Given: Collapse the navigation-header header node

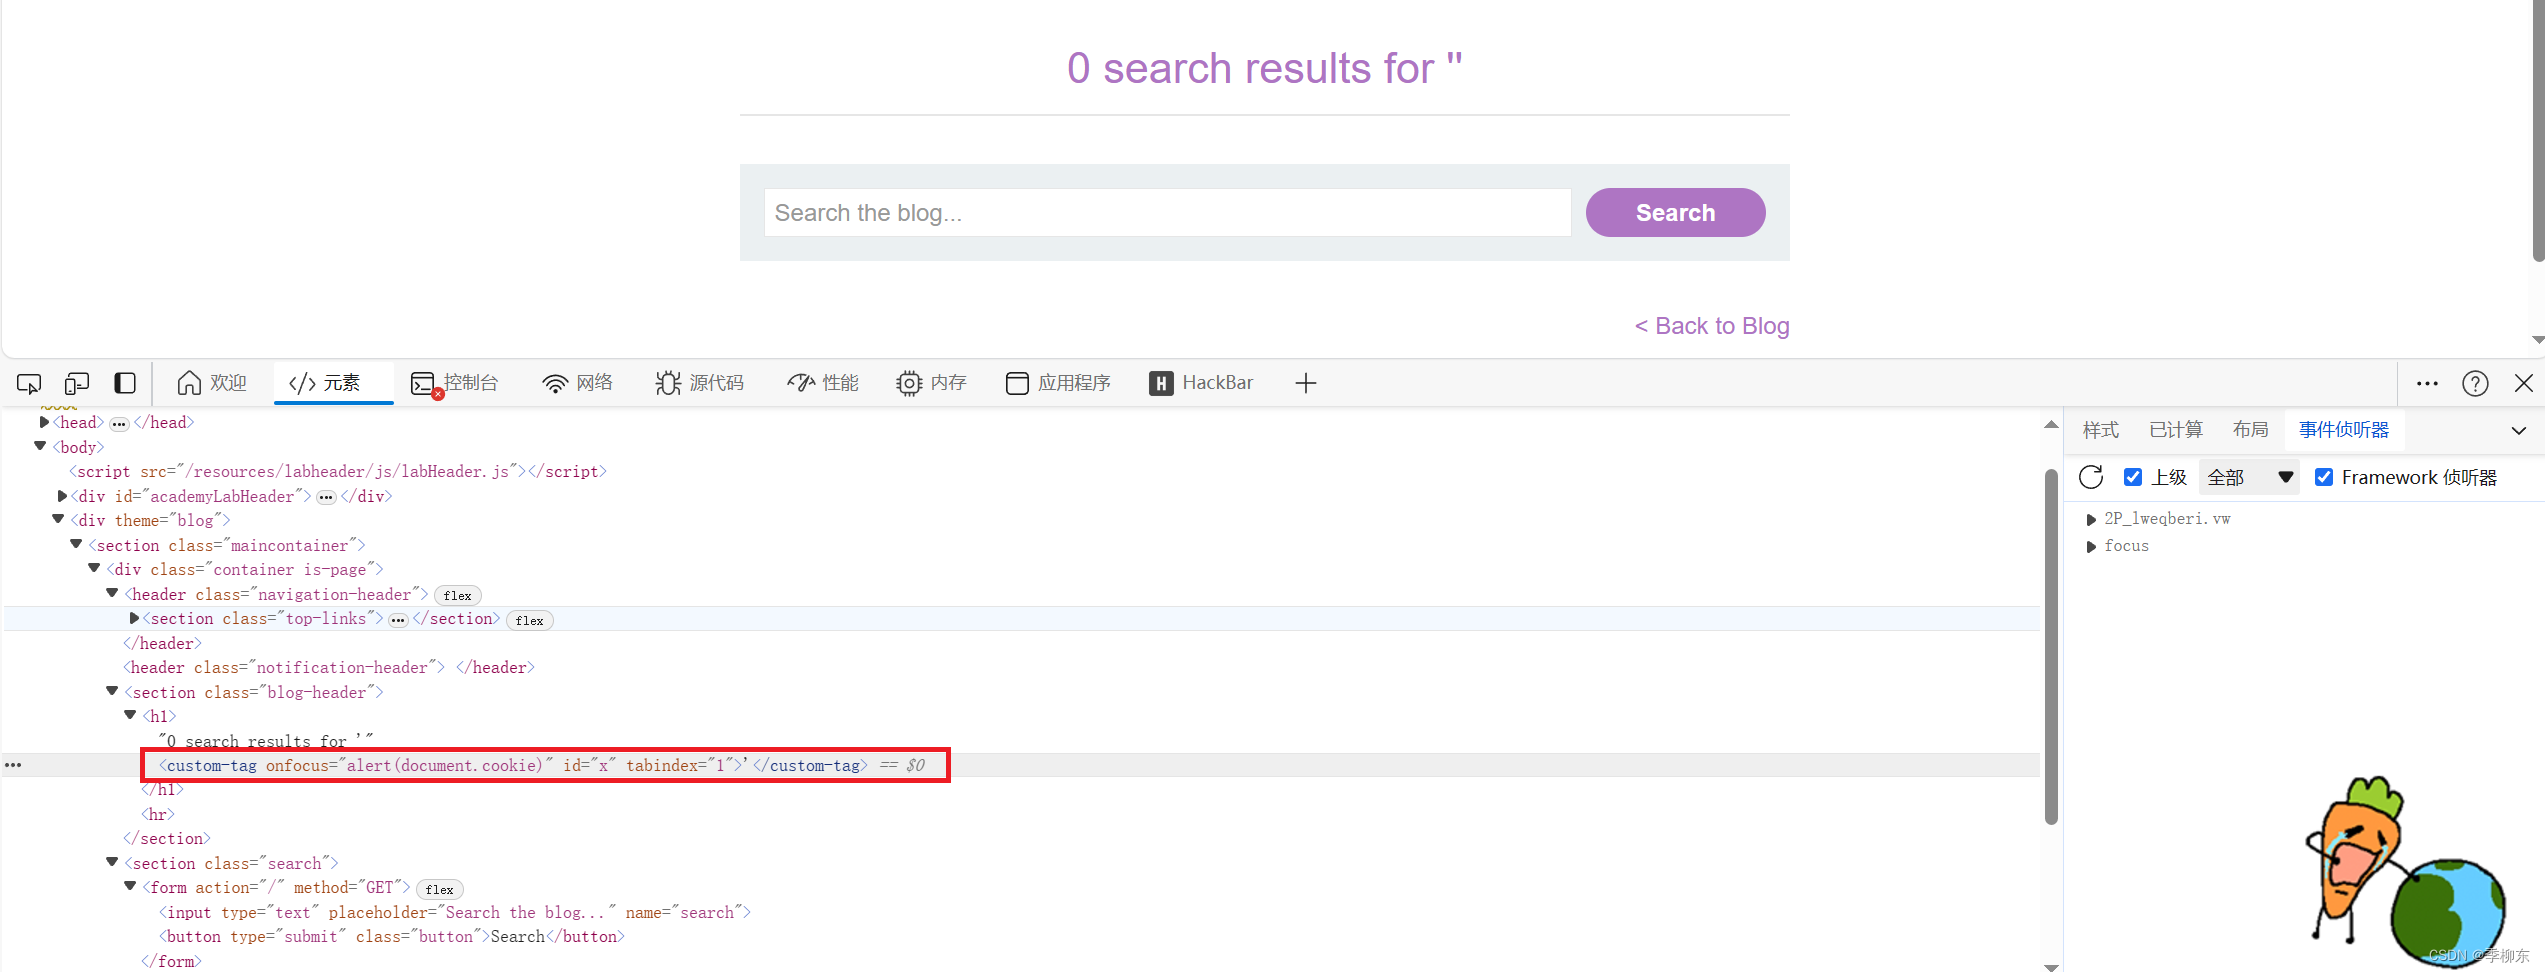Looking at the screenshot, I should coord(112,593).
